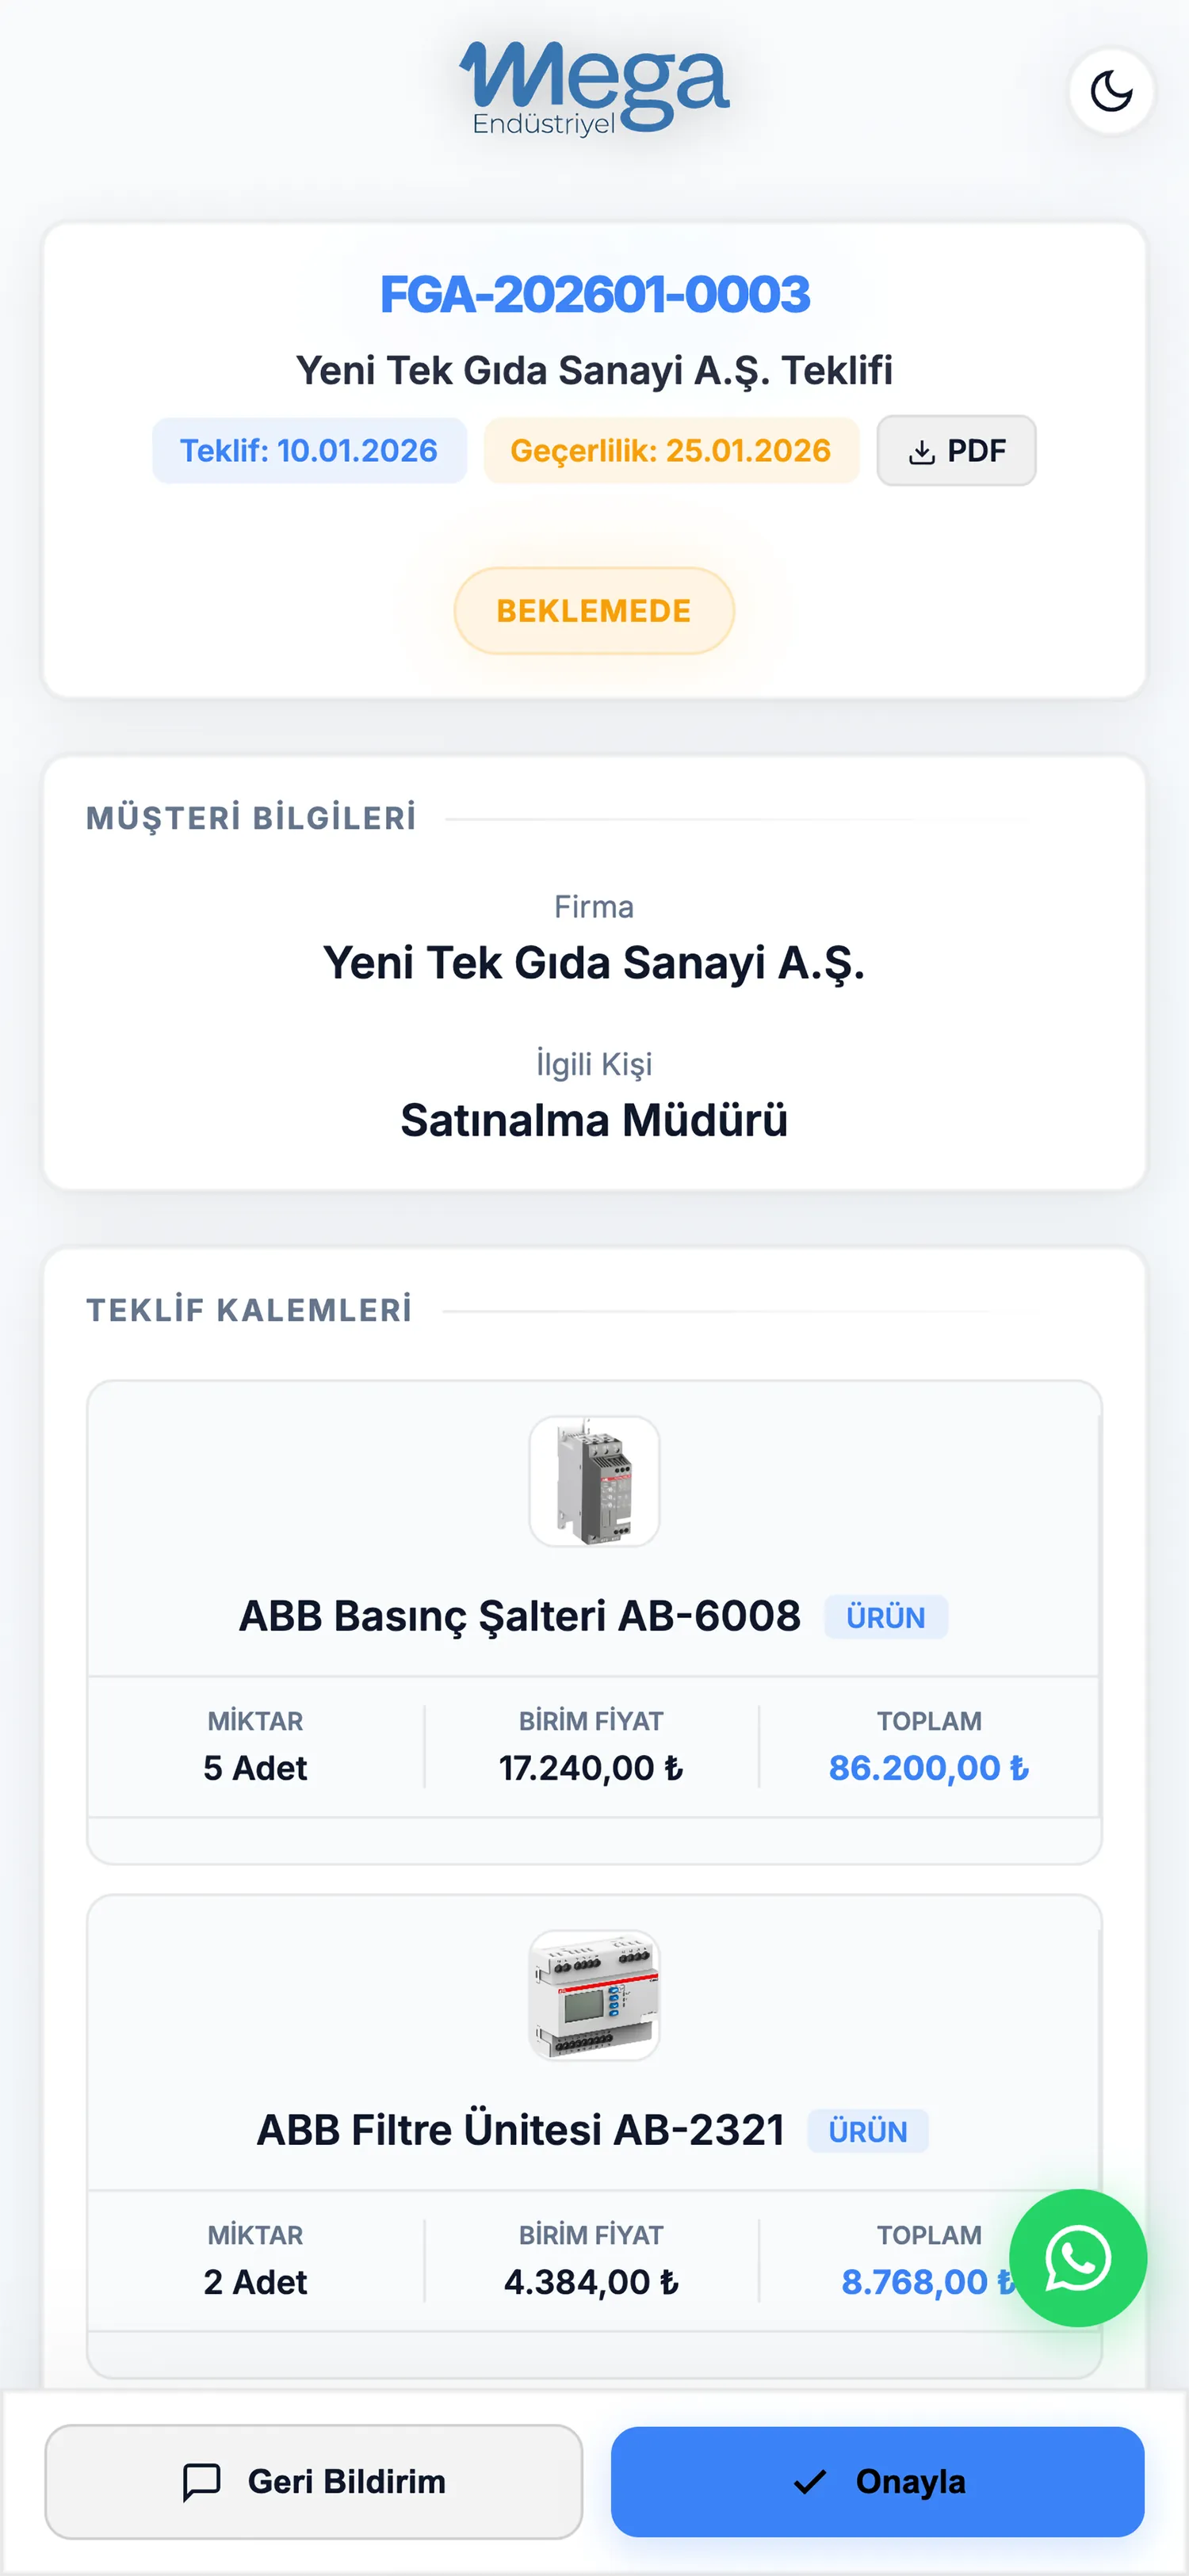The height and width of the screenshot is (2576, 1189).
Task: Open WhatsApp chat floating button
Action: tap(1077, 2257)
